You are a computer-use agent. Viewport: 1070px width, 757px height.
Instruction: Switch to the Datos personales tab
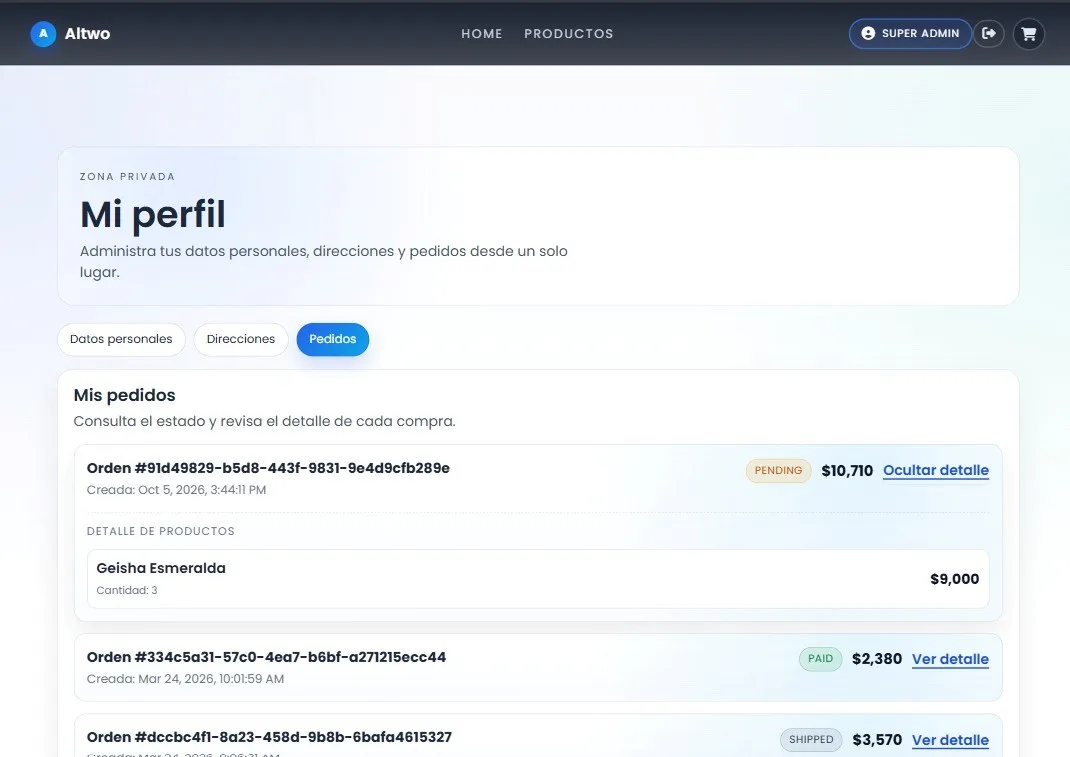(x=121, y=339)
